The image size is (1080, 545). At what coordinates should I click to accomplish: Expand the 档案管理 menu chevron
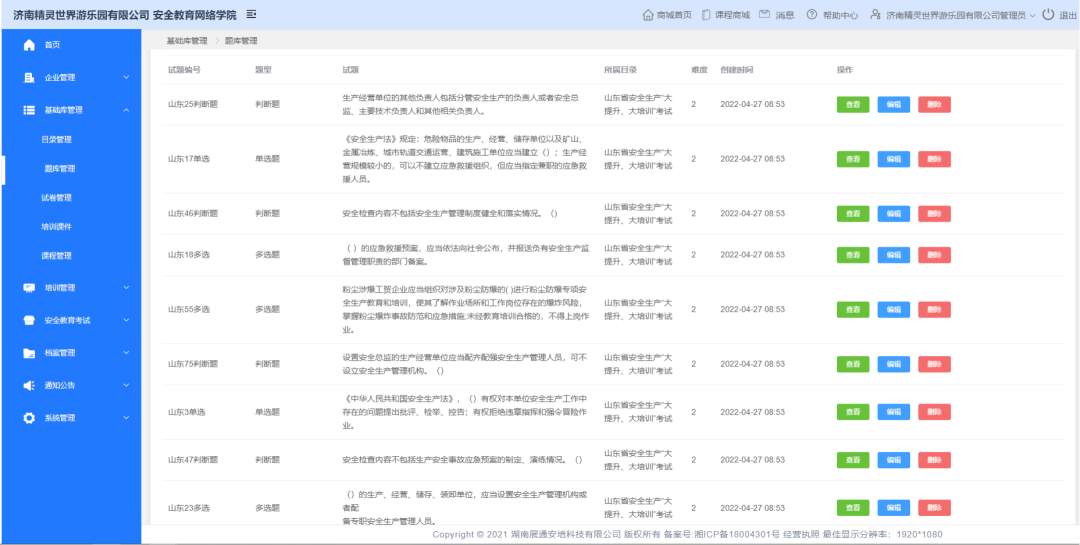coord(126,353)
